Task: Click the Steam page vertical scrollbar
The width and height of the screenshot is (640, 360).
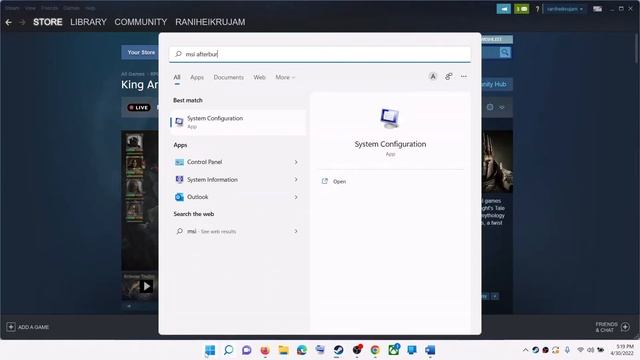Action: tap(637, 47)
